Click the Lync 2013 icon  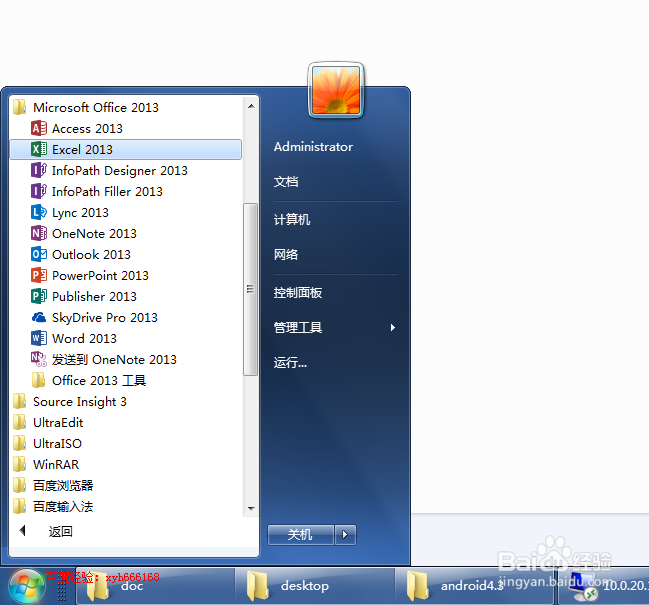tap(39, 212)
